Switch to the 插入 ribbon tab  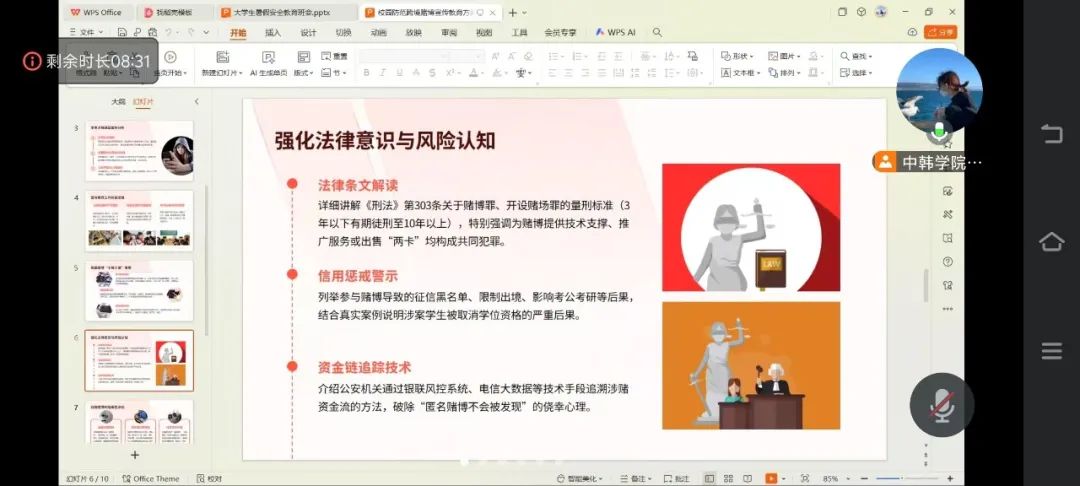point(272,32)
